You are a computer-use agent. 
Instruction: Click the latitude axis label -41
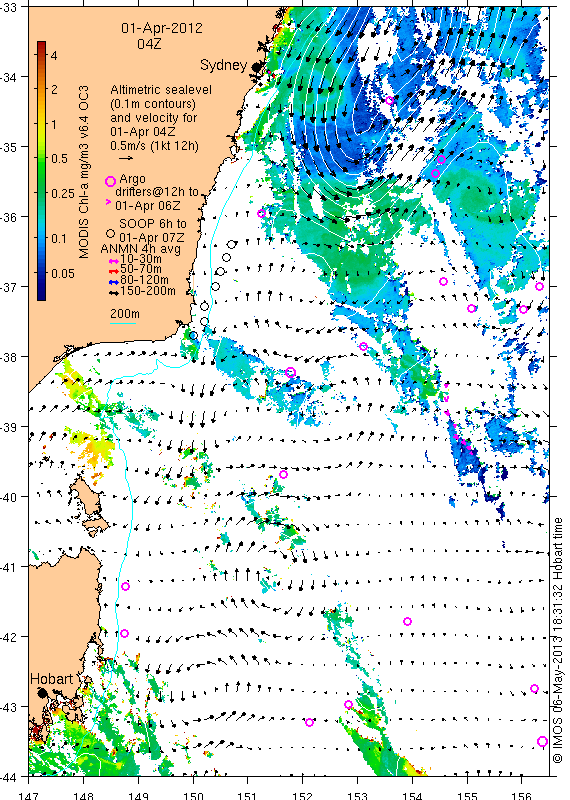[x=8, y=567]
